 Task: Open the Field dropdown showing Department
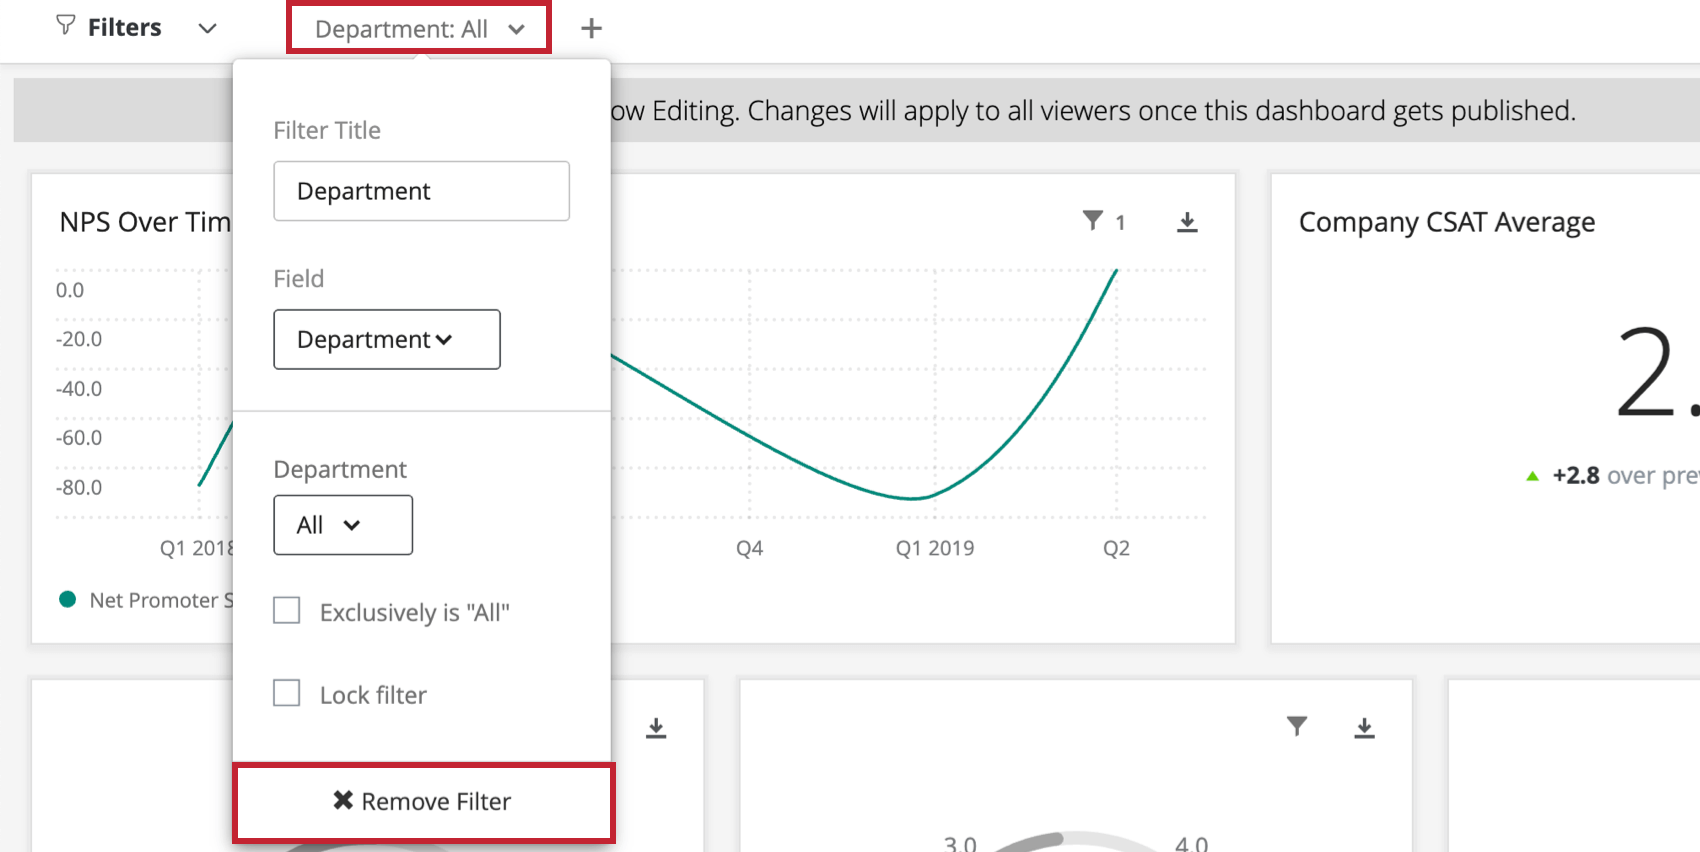pos(386,339)
